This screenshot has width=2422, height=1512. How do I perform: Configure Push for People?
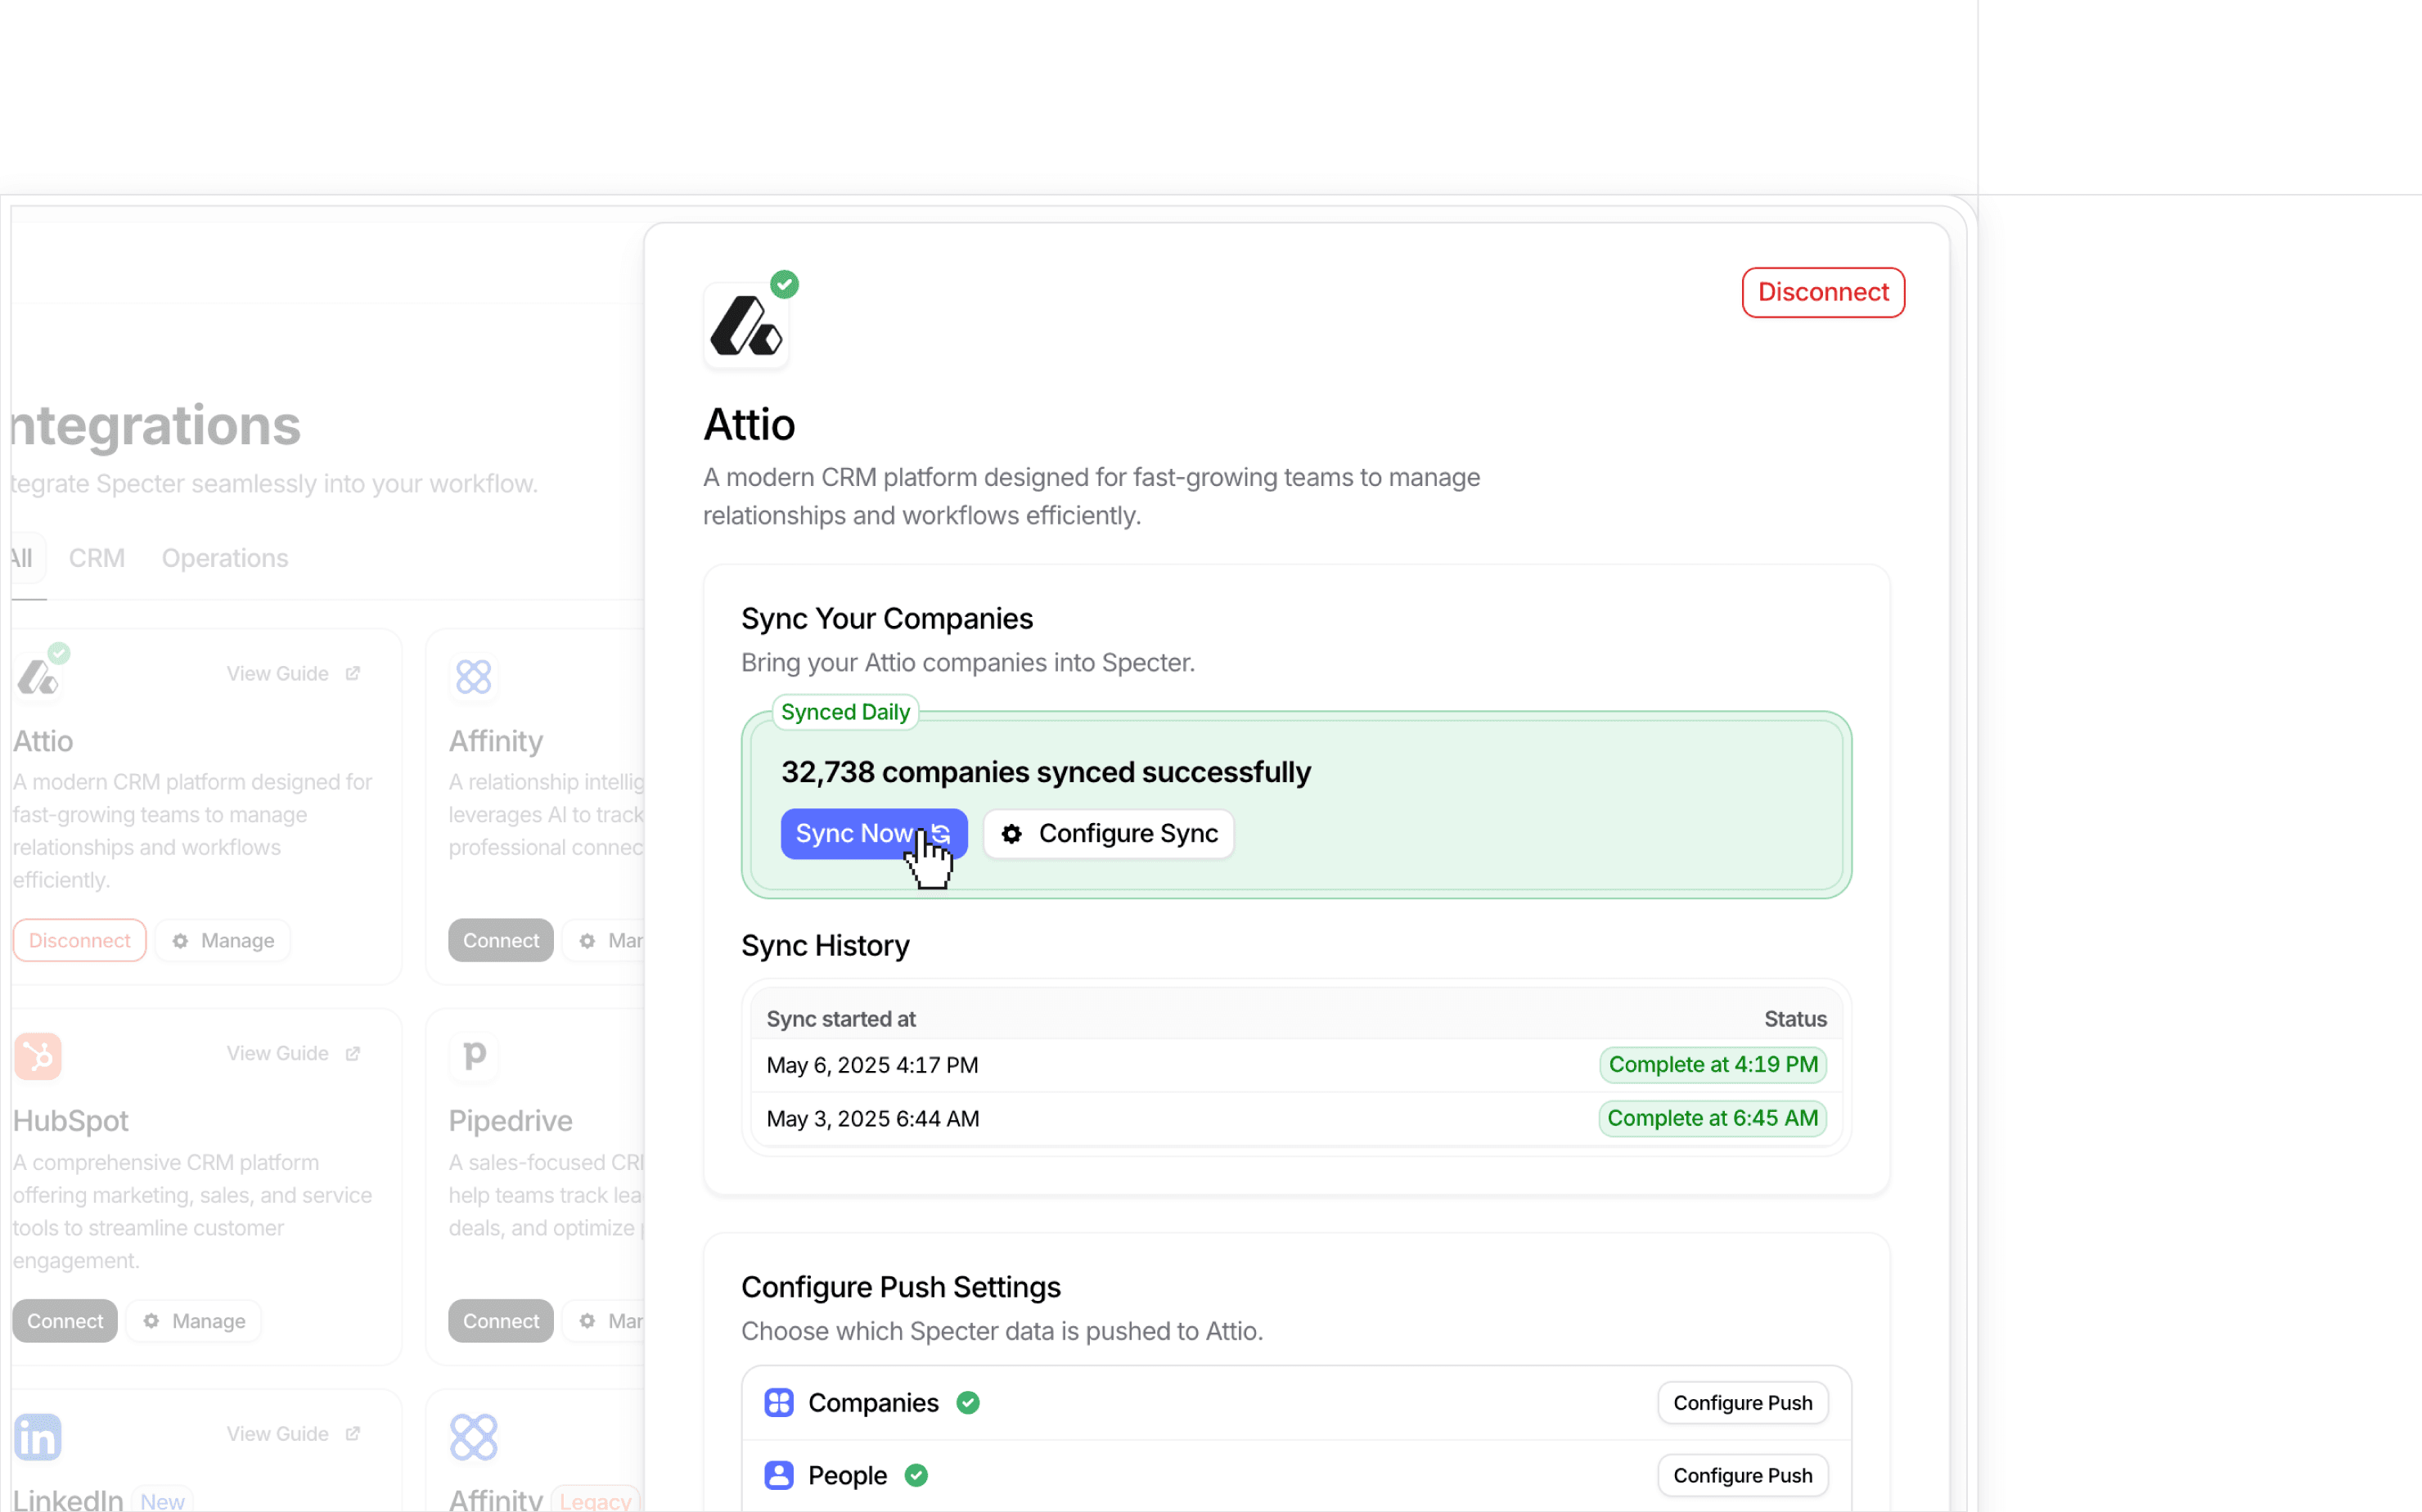pyautogui.click(x=1742, y=1475)
